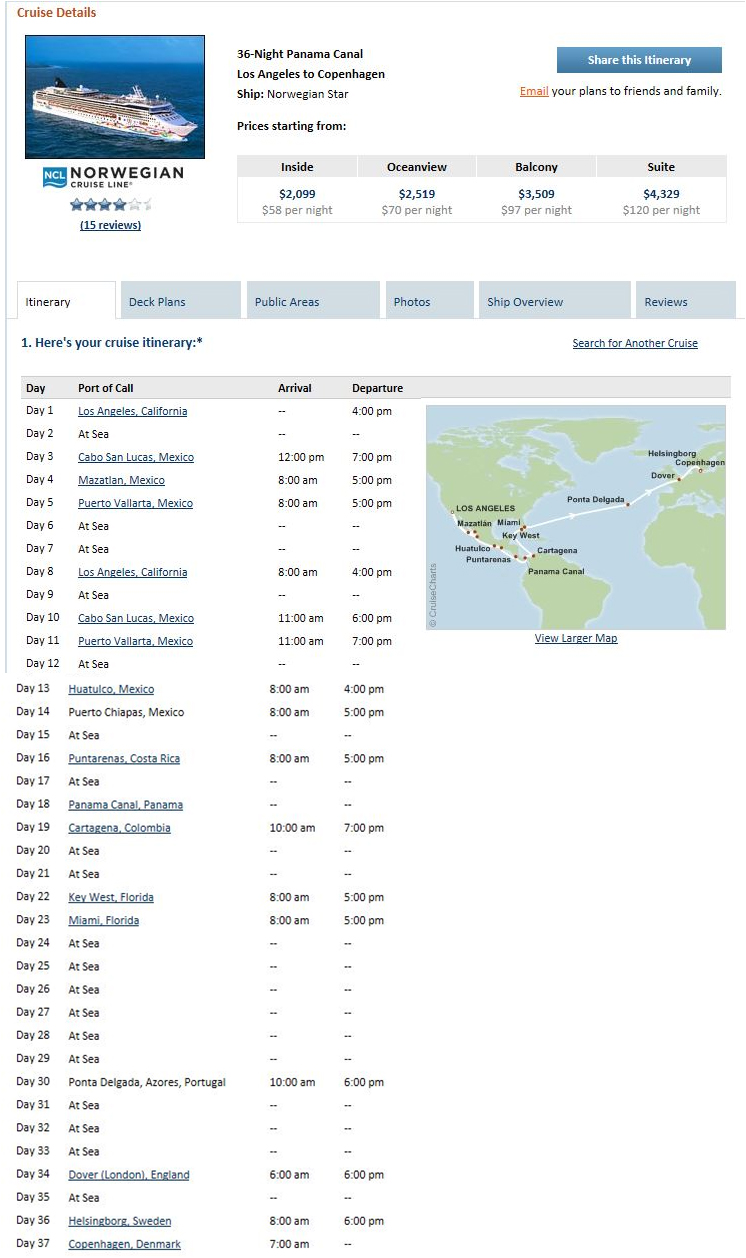Image resolution: width=746 pixels, height=1258 pixels.
Task: Open Day 8 Los Angeles, California link
Action: pos(133,572)
